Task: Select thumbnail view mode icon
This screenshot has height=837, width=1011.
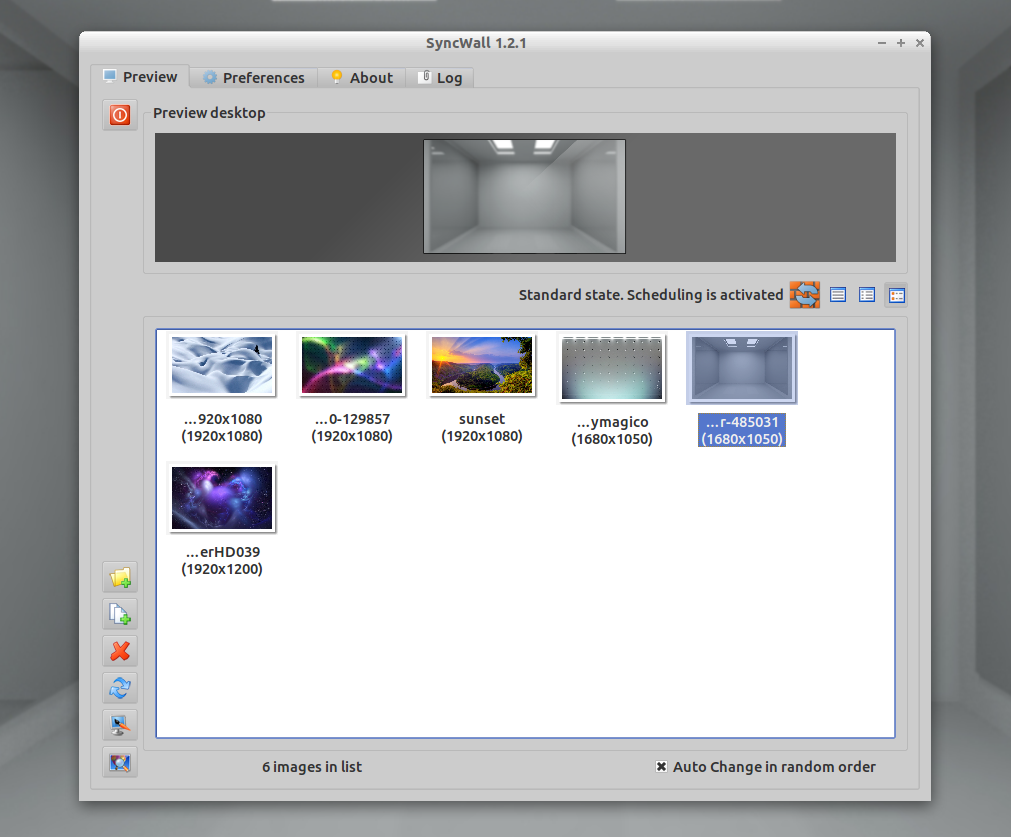Action: coord(896,295)
